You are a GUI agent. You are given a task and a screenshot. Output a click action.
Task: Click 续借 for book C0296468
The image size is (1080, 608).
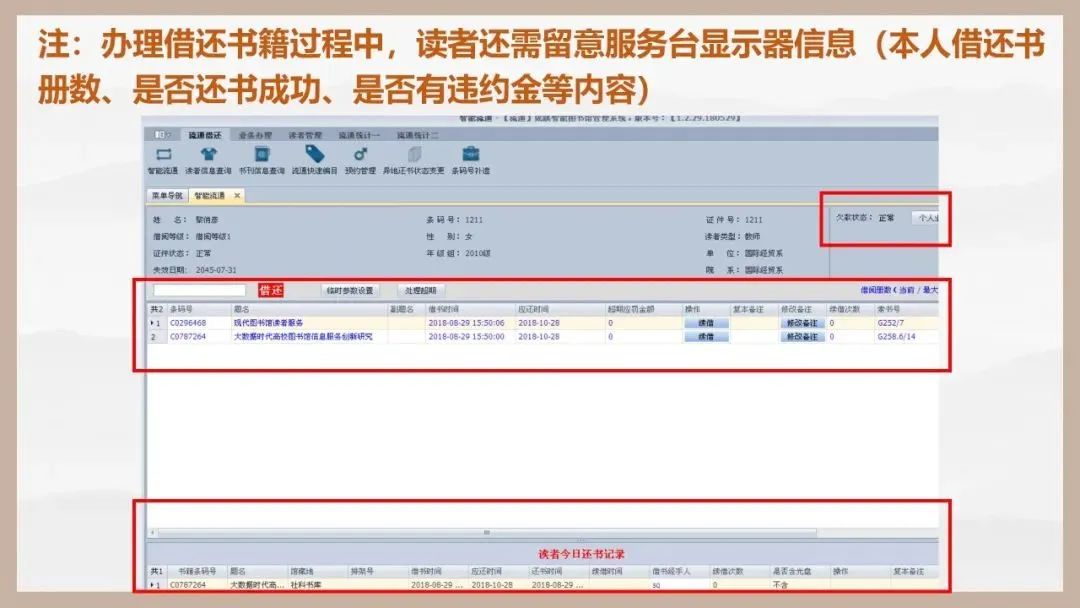pyautogui.click(x=706, y=323)
